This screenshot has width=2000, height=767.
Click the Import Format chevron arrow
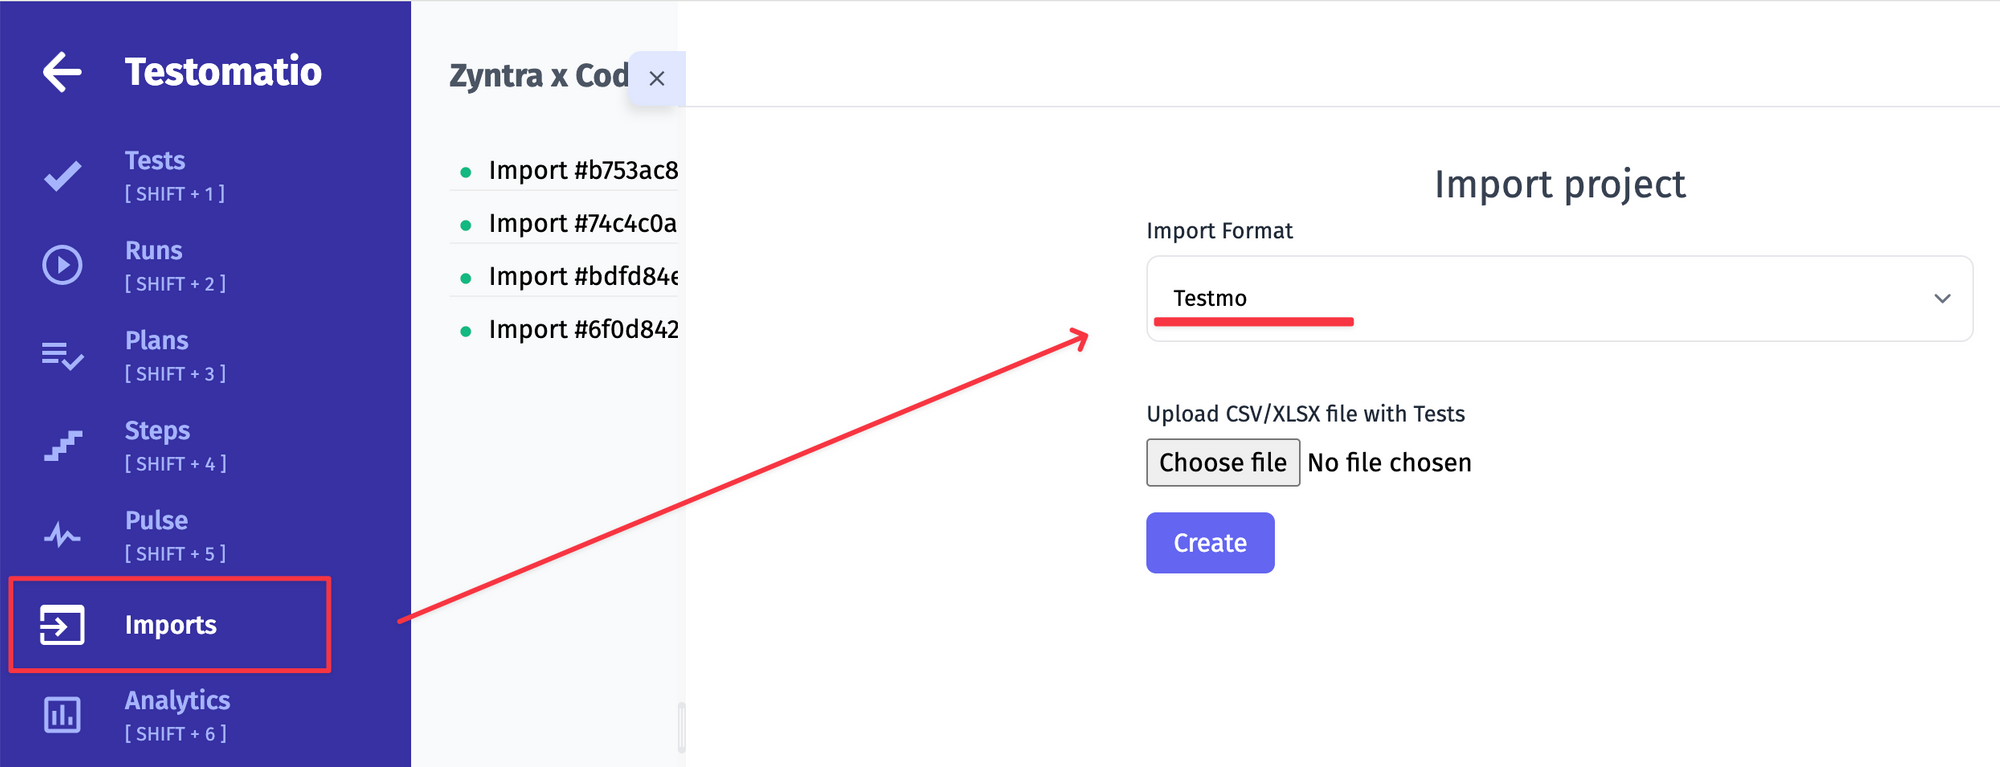coord(1942,299)
